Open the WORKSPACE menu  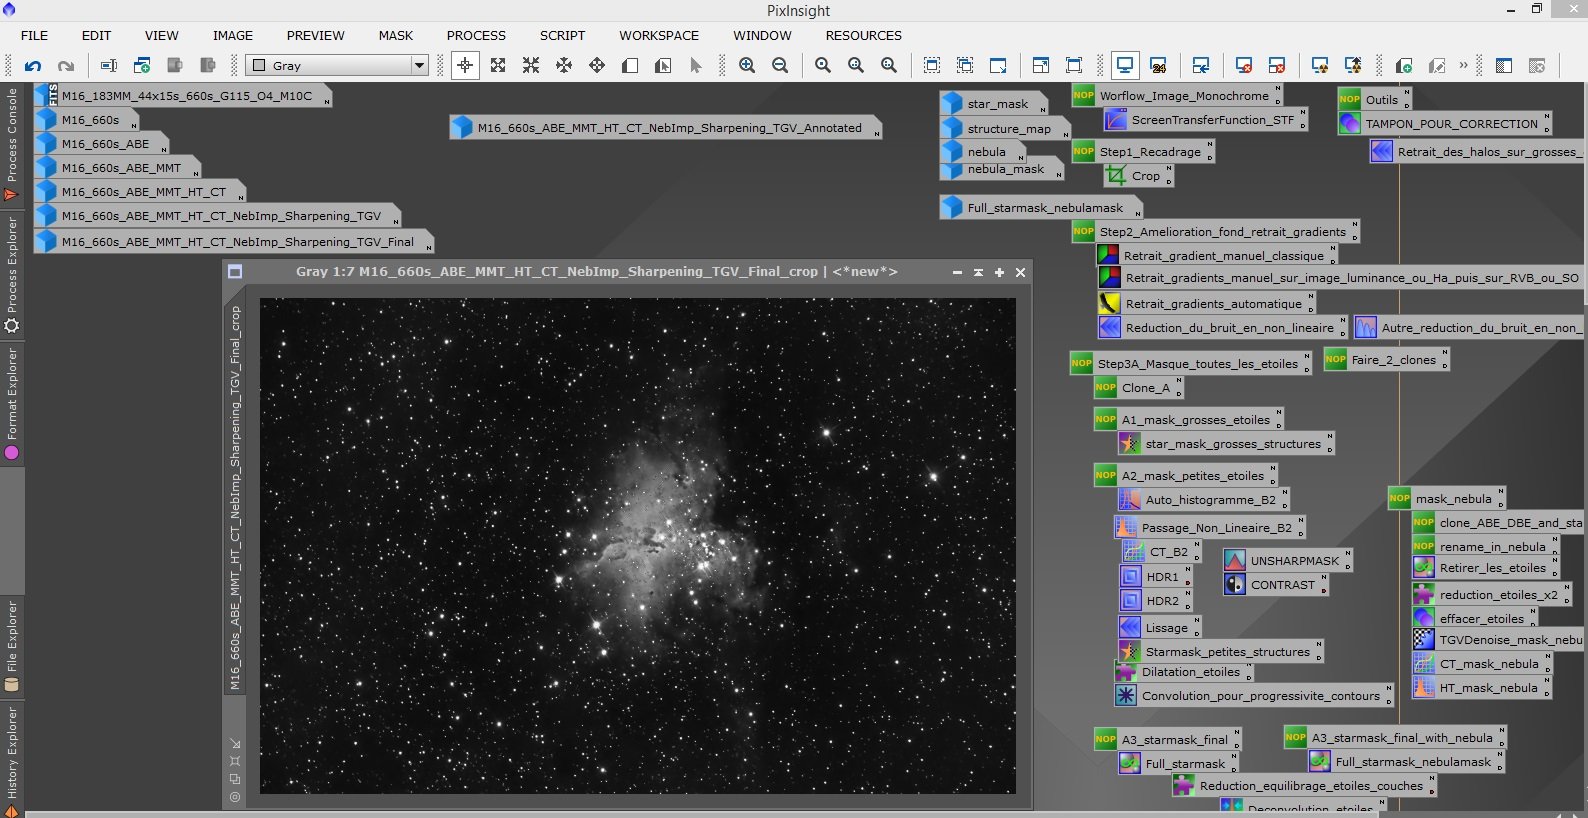[659, 35]
